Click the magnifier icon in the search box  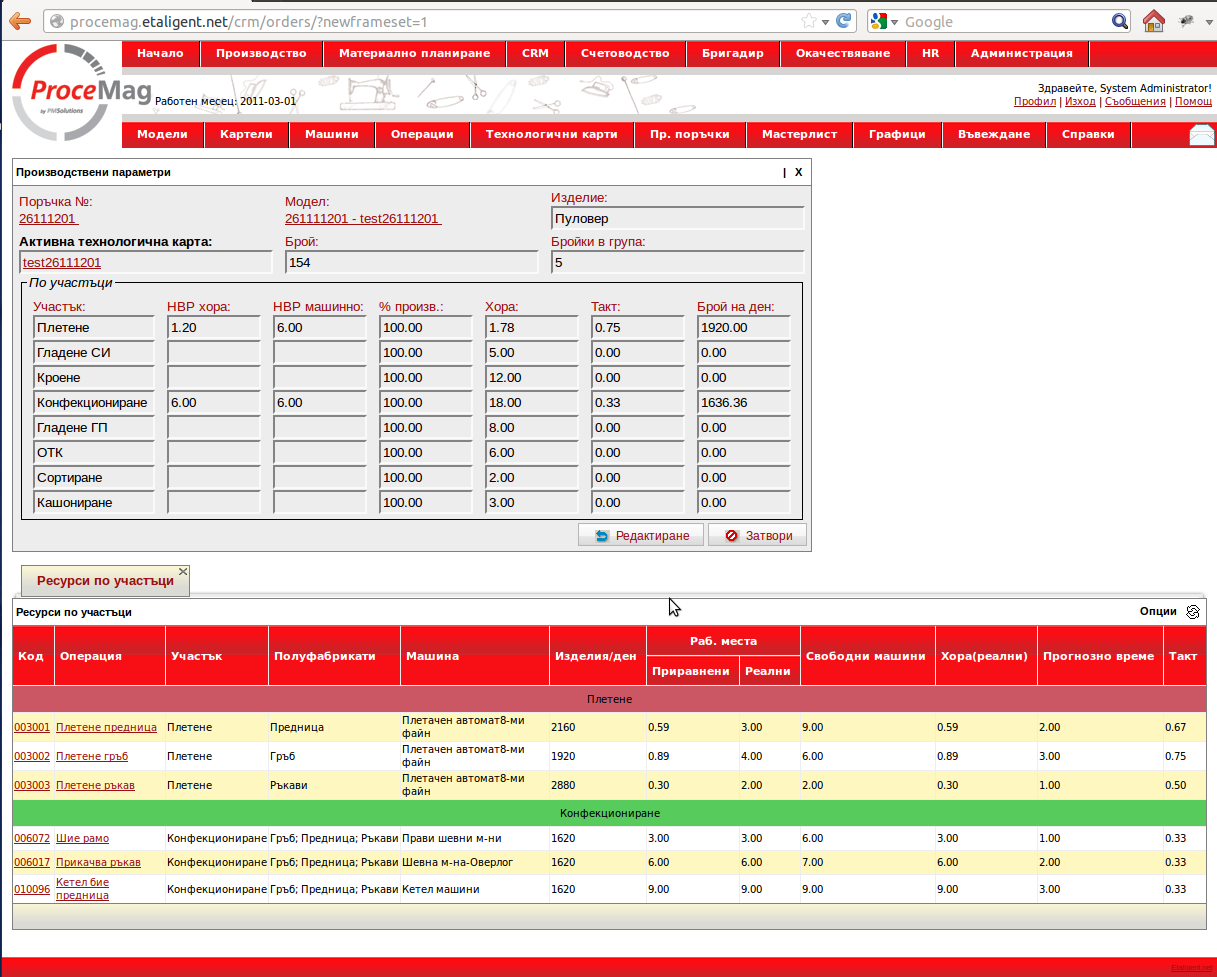point(1120,21)
